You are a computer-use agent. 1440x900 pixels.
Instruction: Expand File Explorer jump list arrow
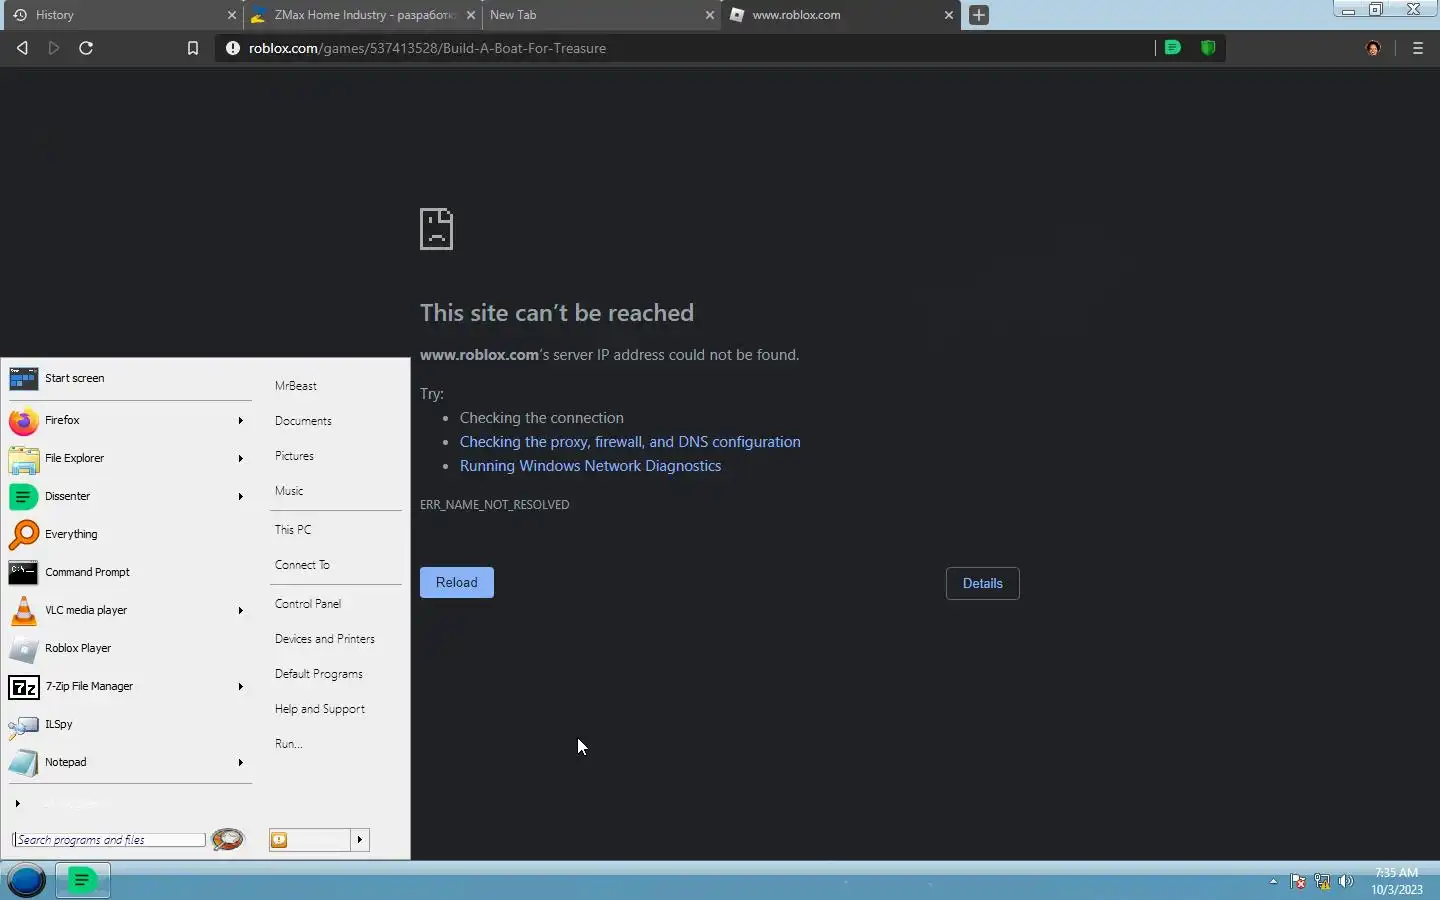[240, 458]
